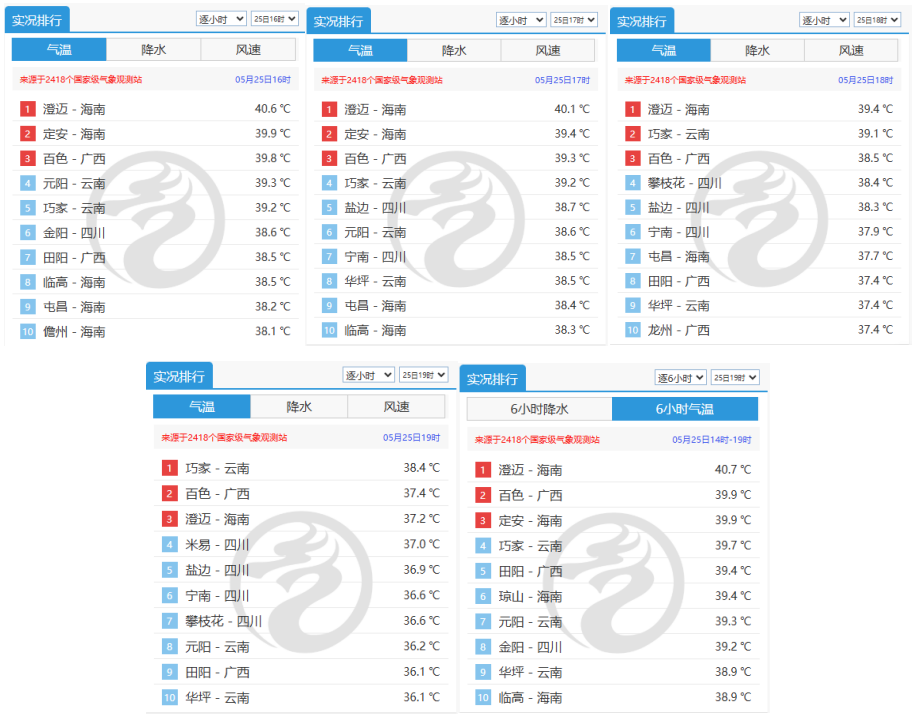Select 气温 tab in the 05月25日18时 panel
The image size is (915, 720).
(663, 51)
